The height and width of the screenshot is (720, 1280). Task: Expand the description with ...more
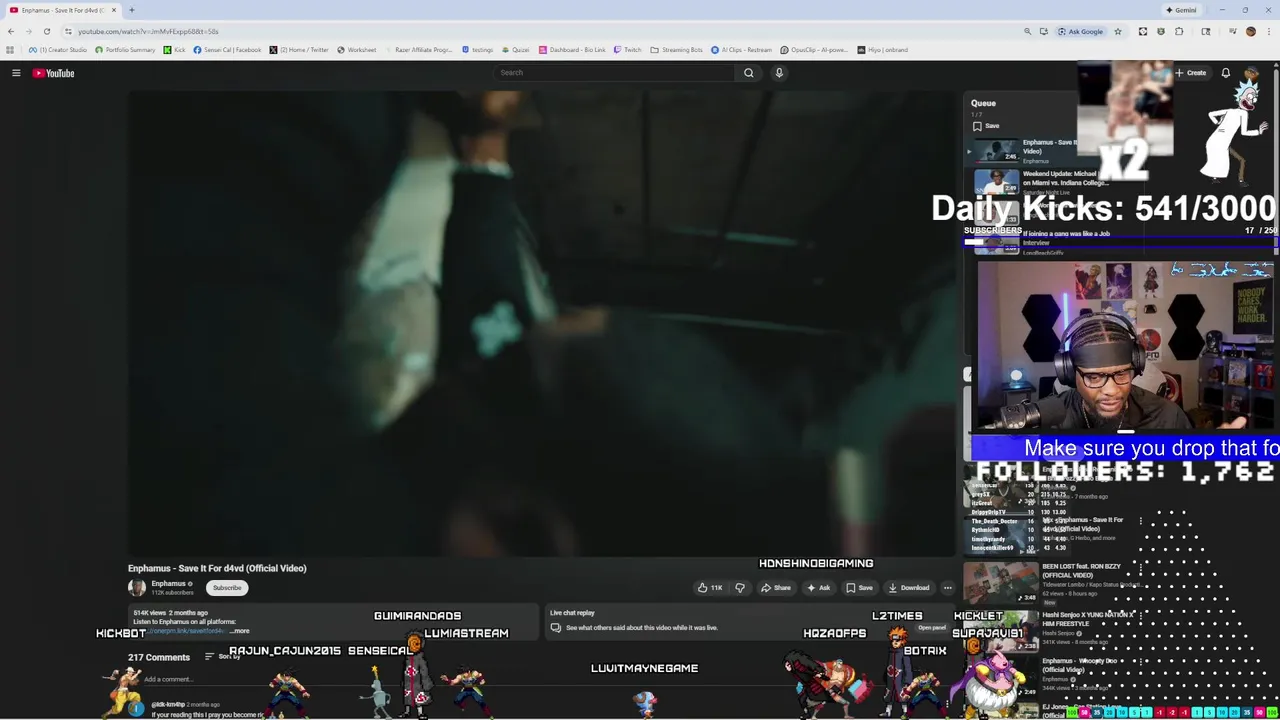tap(239, 631)
